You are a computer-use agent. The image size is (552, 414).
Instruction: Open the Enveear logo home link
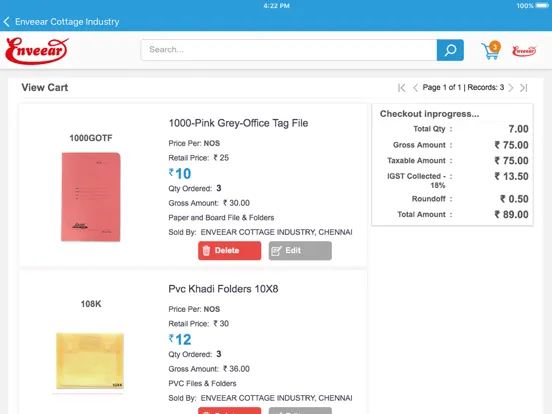pos(37,51)
